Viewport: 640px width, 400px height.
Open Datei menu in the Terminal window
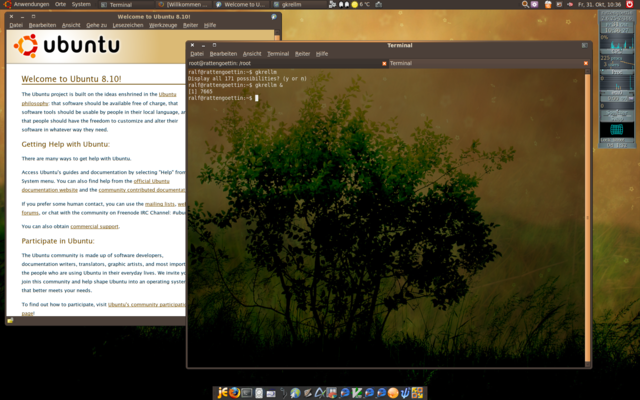click(x=197, y=54)
